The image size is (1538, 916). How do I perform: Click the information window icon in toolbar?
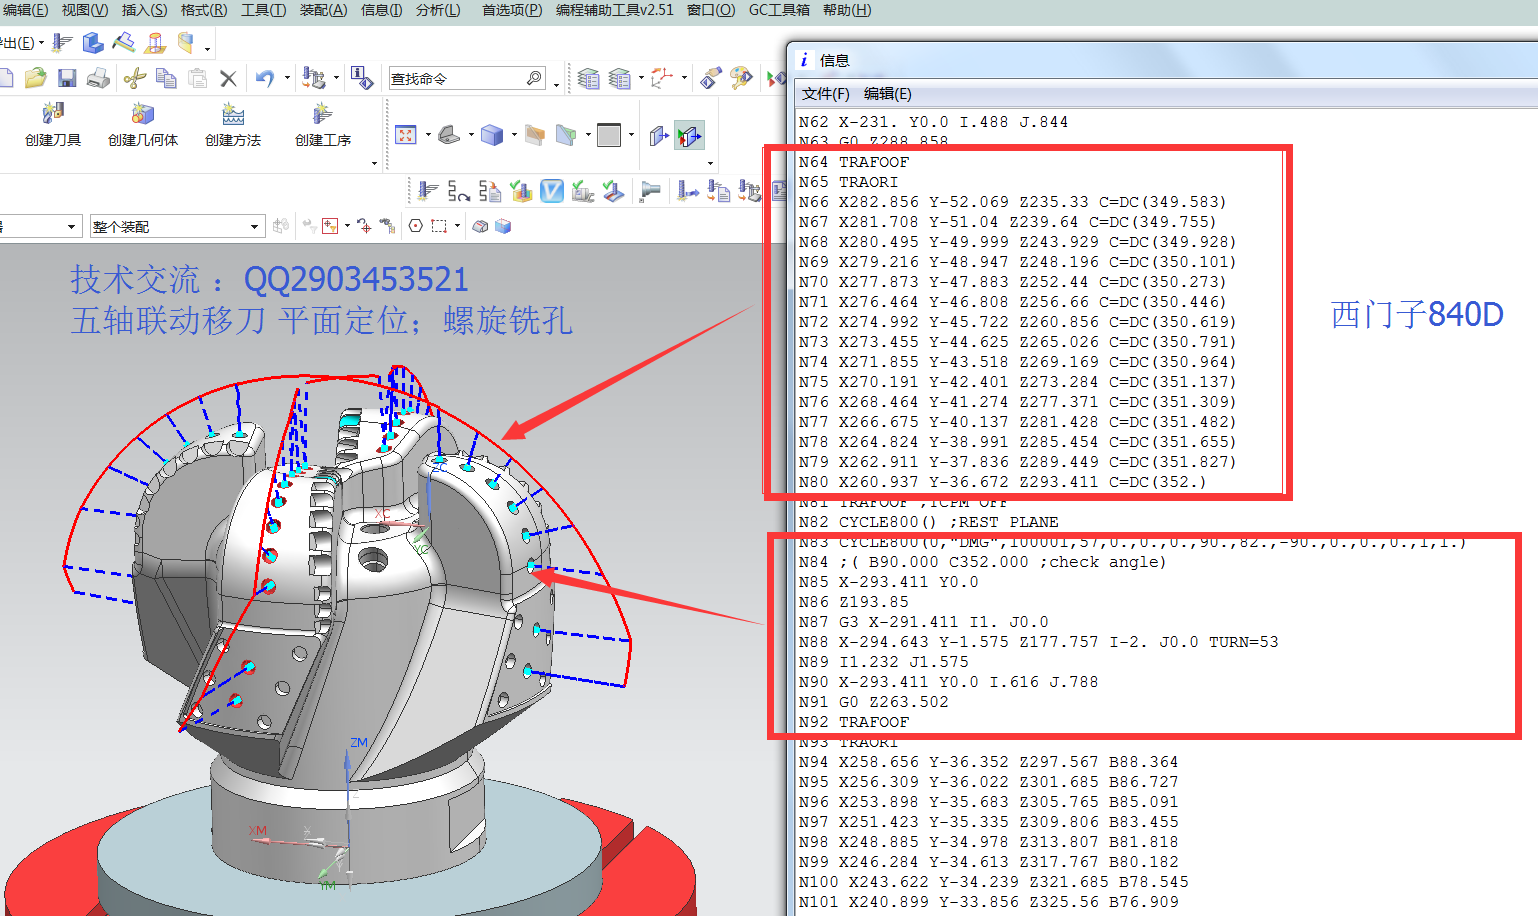coord(362,78)
